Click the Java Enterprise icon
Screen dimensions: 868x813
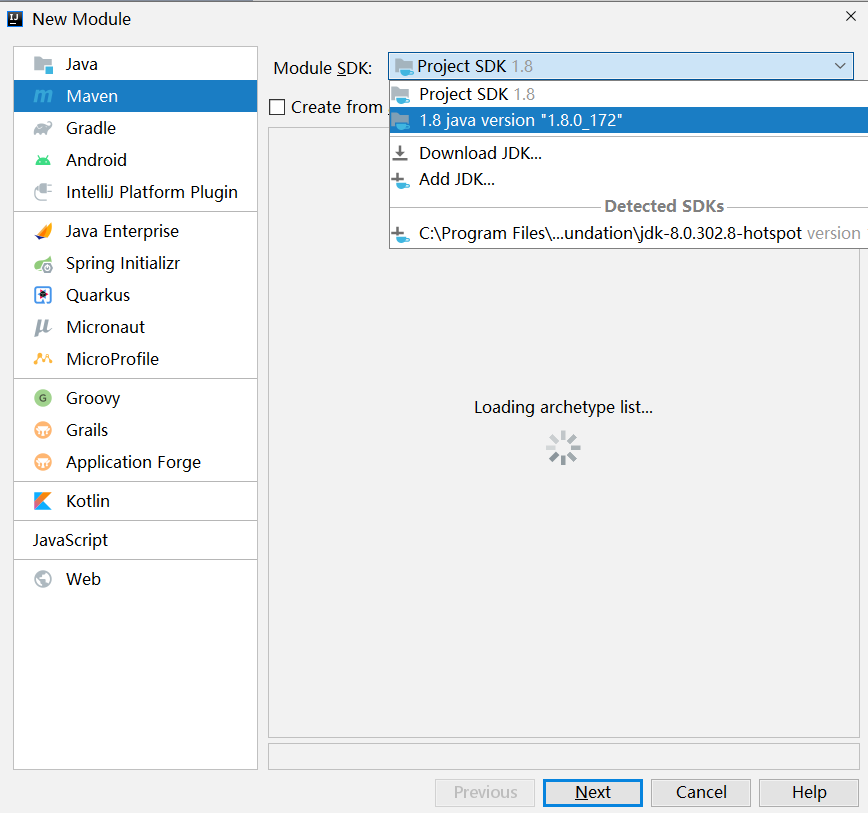43,231
